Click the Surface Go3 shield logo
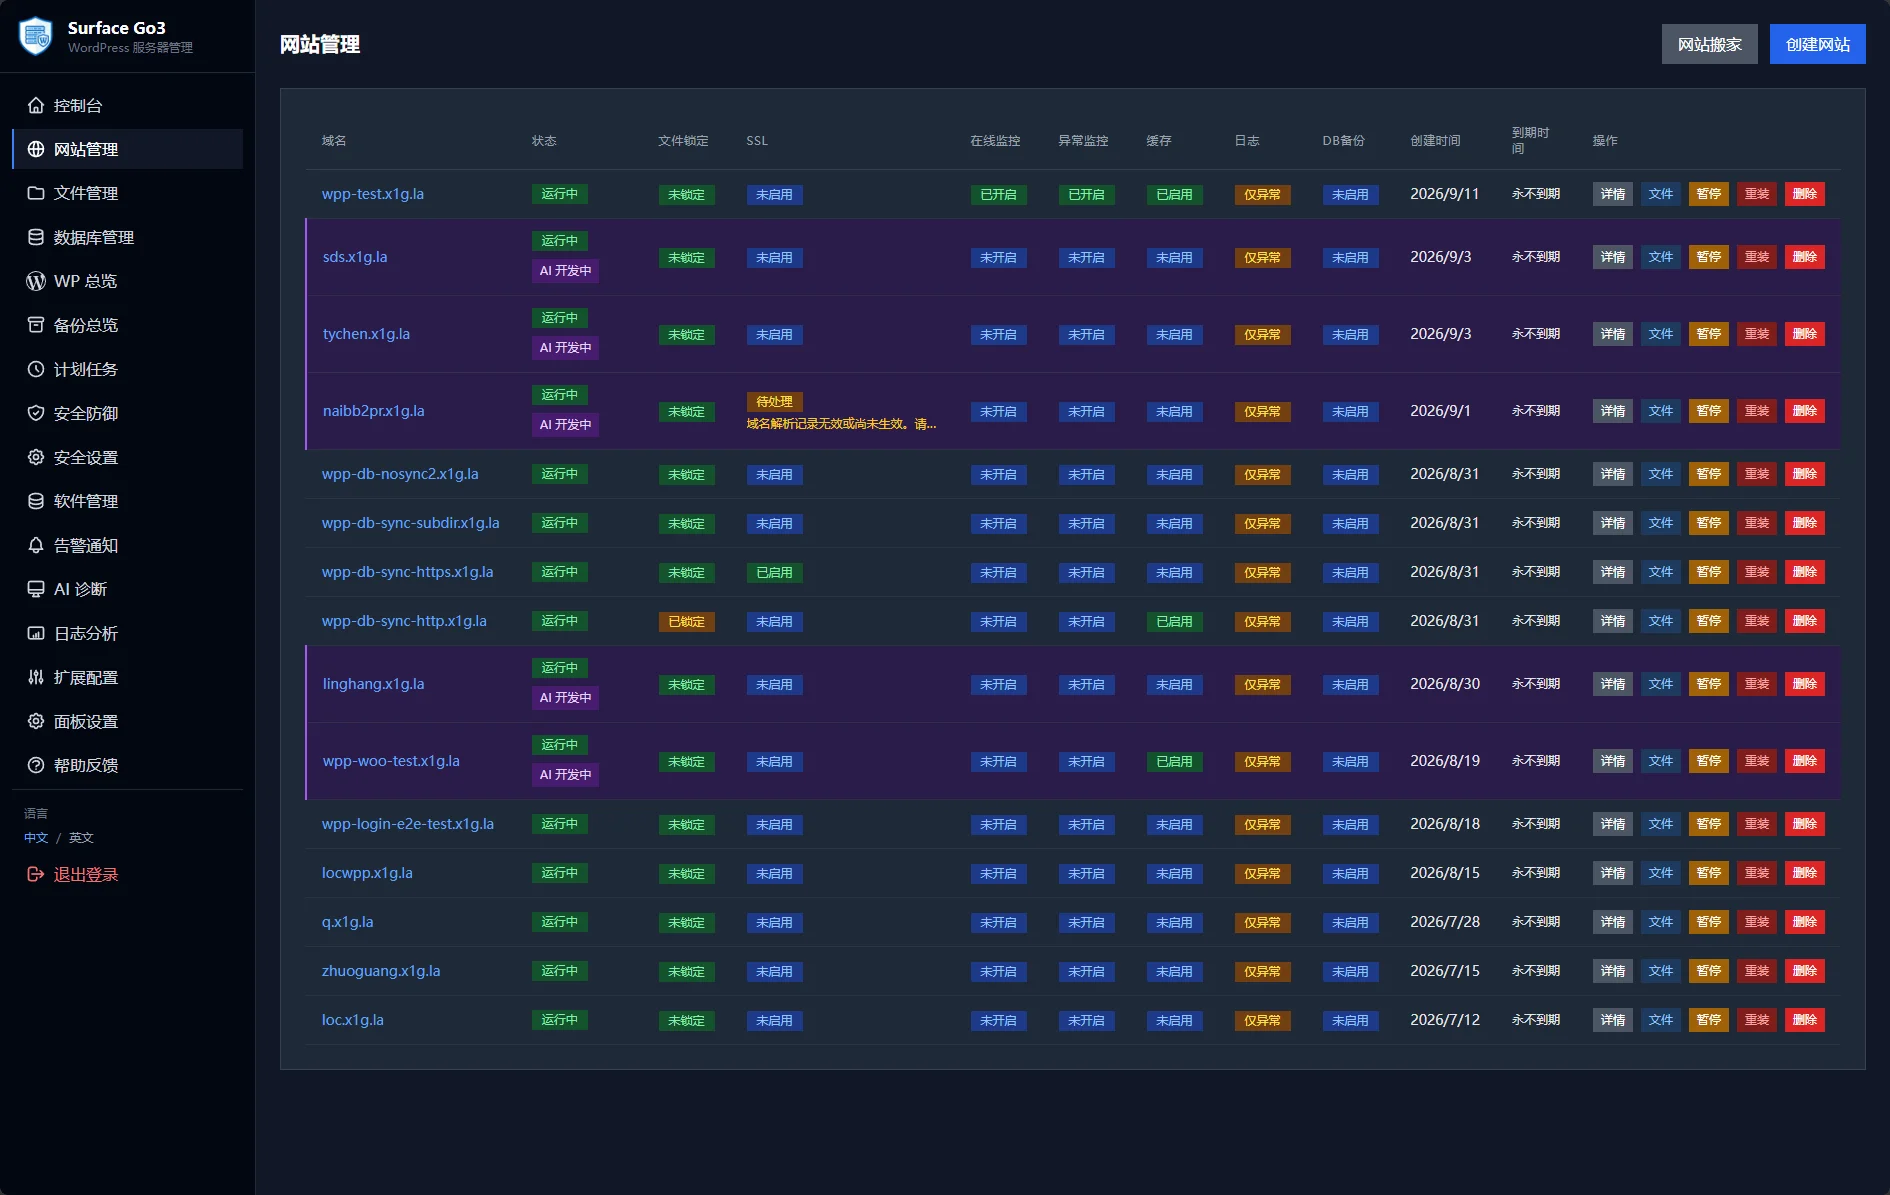 pyautogui.click(x=36, y=36)
